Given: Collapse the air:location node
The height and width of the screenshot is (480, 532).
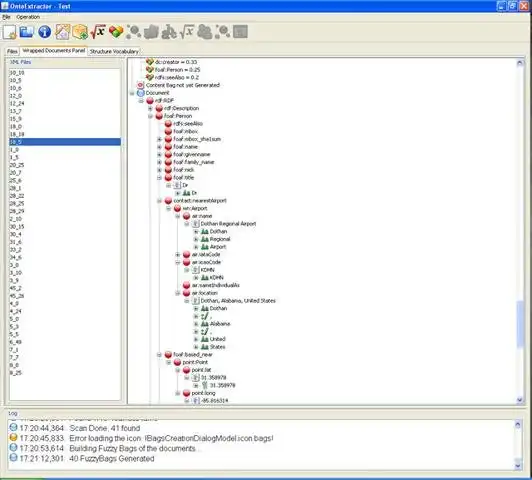Looking at the screenshot, I should 178,293.
